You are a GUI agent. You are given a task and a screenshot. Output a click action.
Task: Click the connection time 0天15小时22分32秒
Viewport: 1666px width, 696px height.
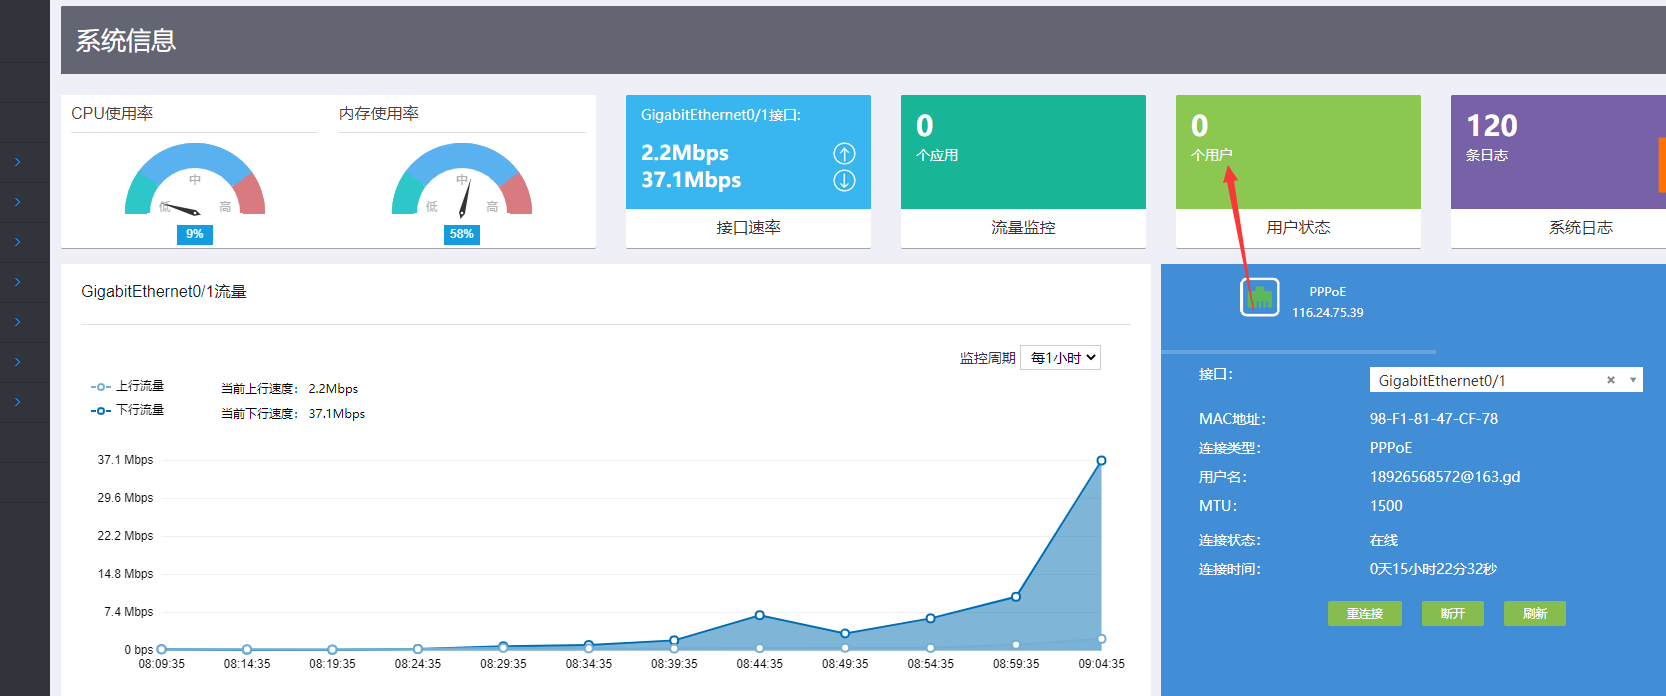pyautogui.click(x=1433, y=569)
